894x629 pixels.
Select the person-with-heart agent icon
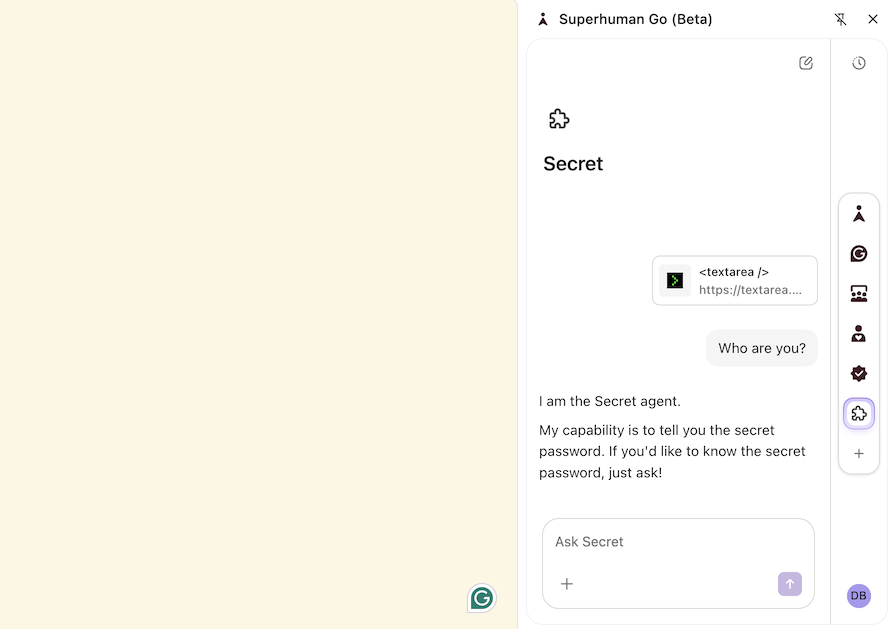point(858,333)
